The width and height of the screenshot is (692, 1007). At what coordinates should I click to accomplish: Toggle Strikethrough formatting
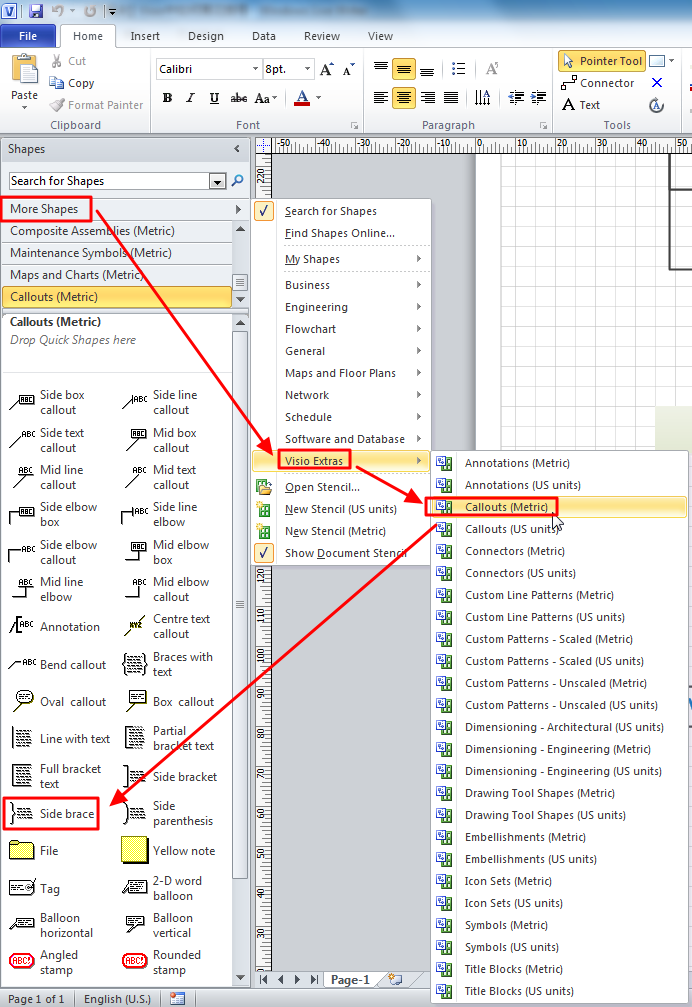238,98
